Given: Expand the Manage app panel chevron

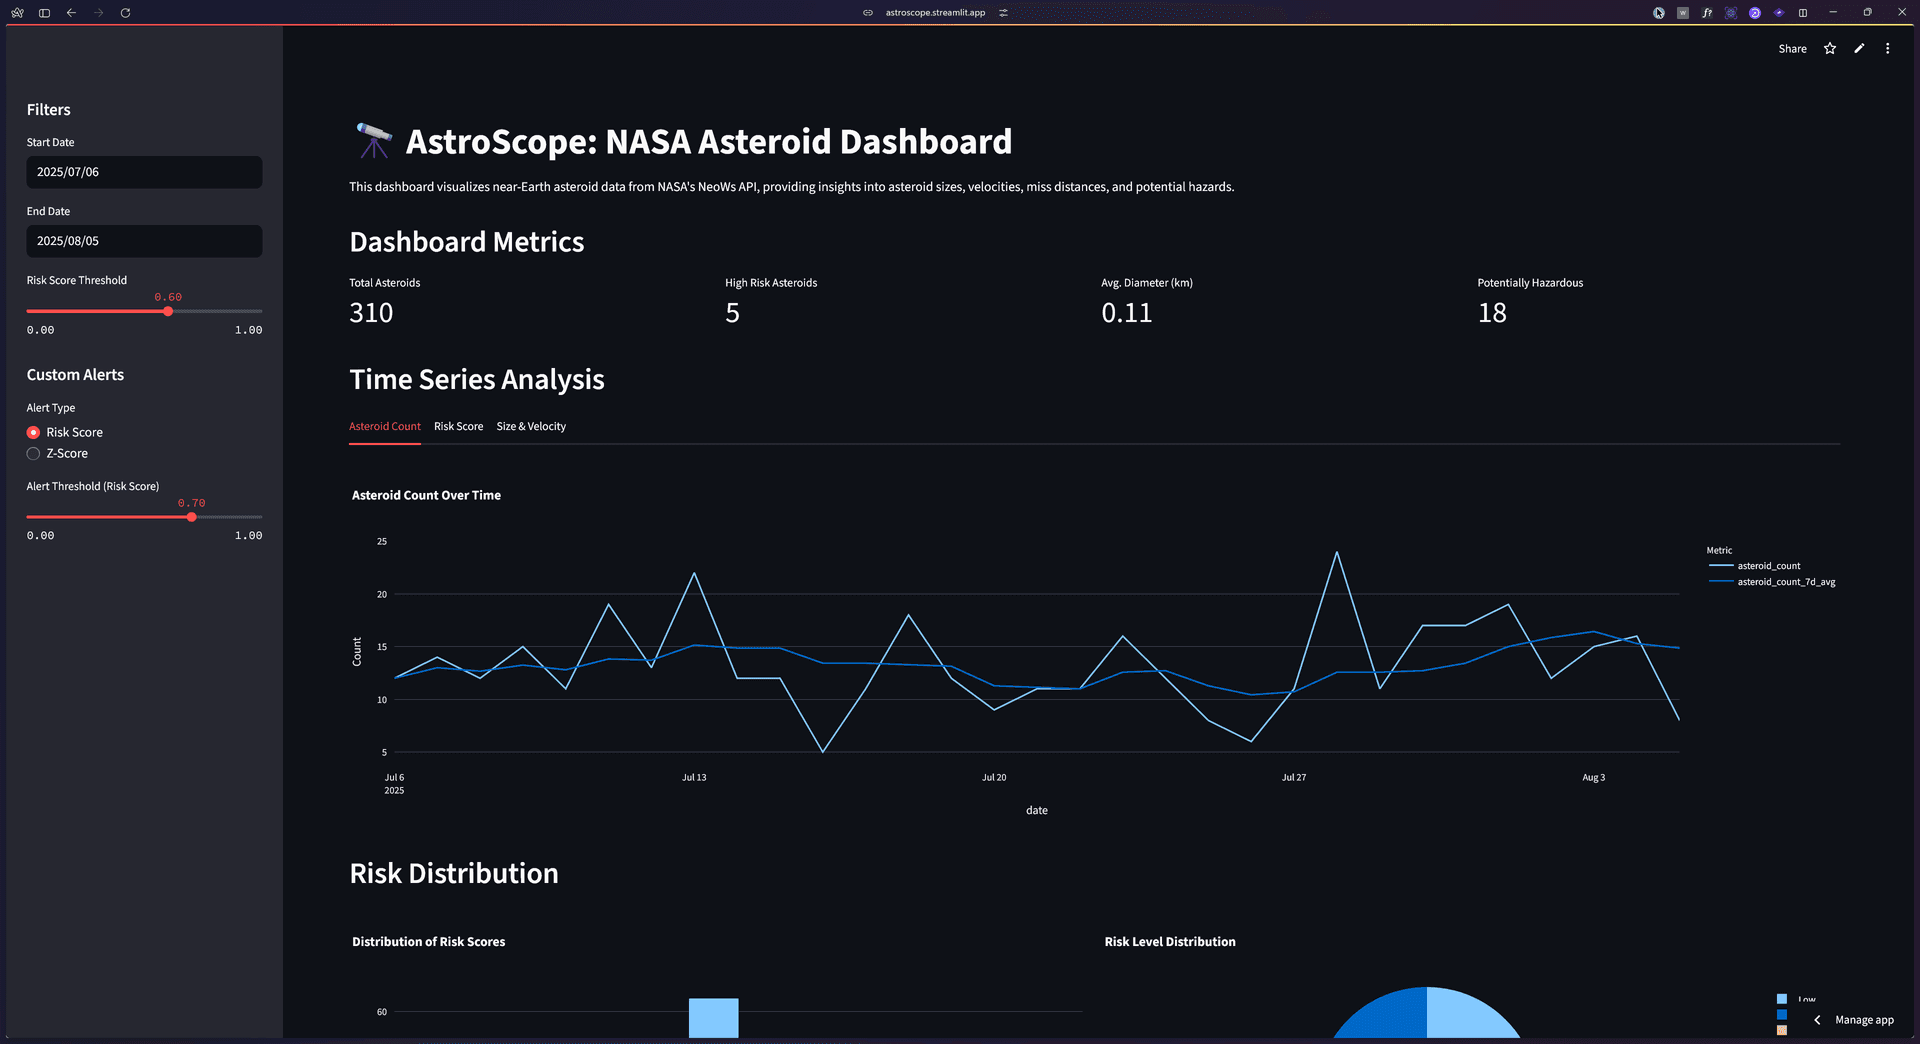Looking at the screenshot, I should coord(1817,1020).
